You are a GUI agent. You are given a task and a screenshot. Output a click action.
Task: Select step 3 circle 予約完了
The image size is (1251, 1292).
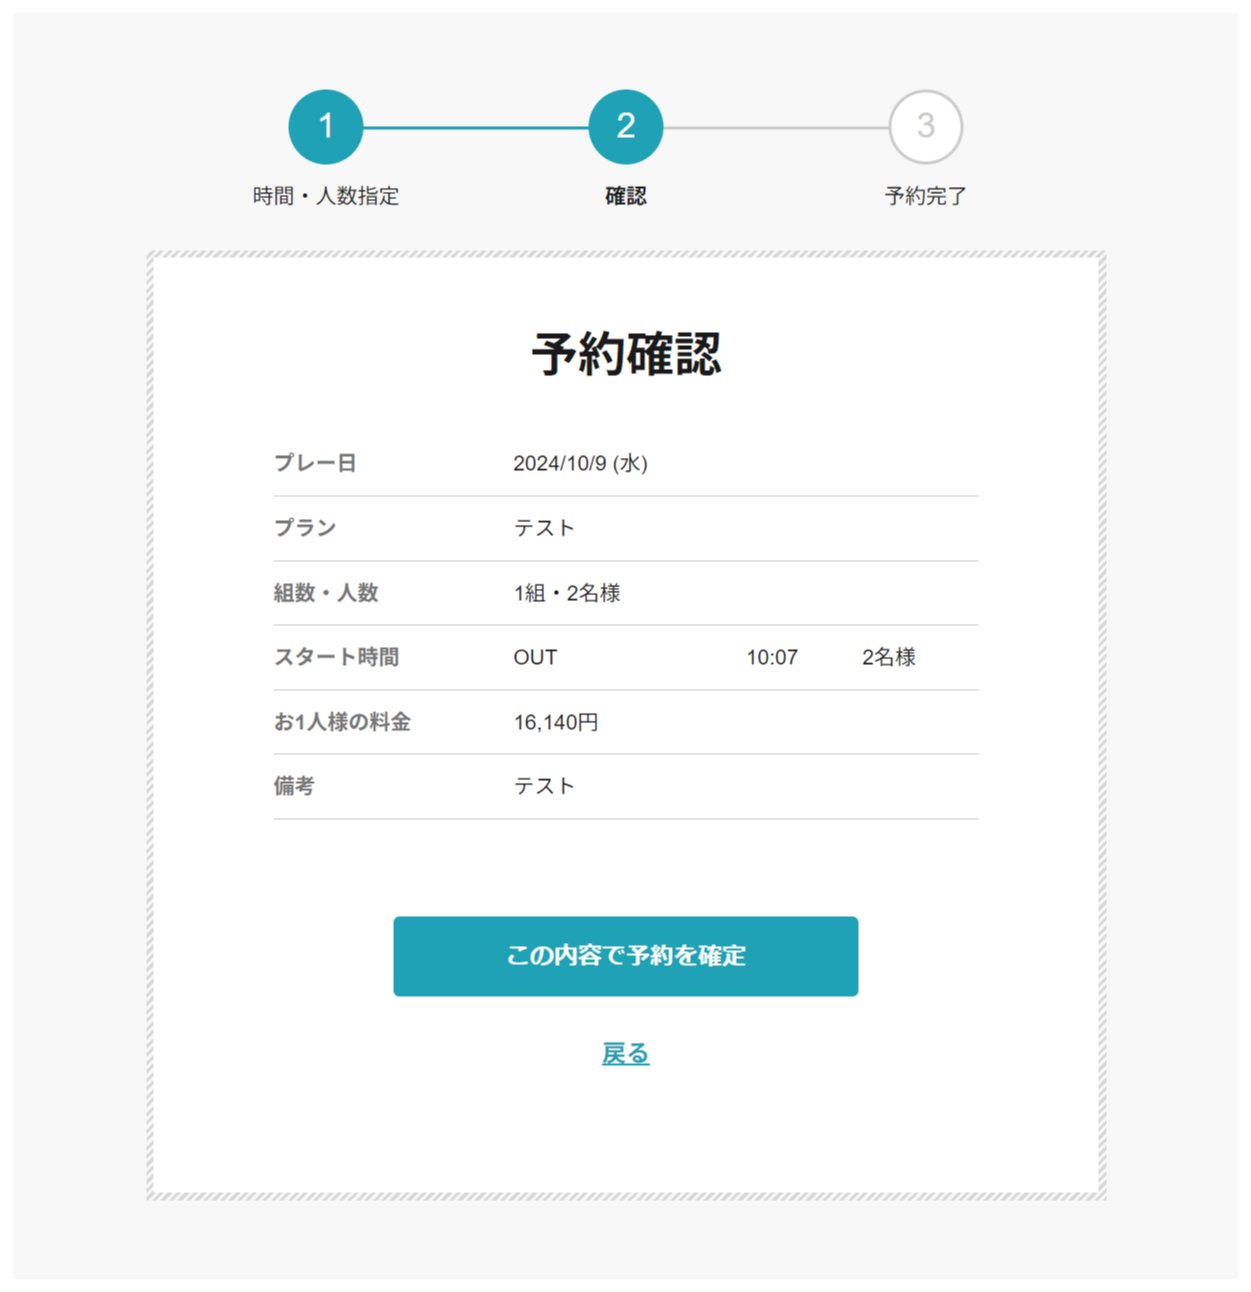925,127
